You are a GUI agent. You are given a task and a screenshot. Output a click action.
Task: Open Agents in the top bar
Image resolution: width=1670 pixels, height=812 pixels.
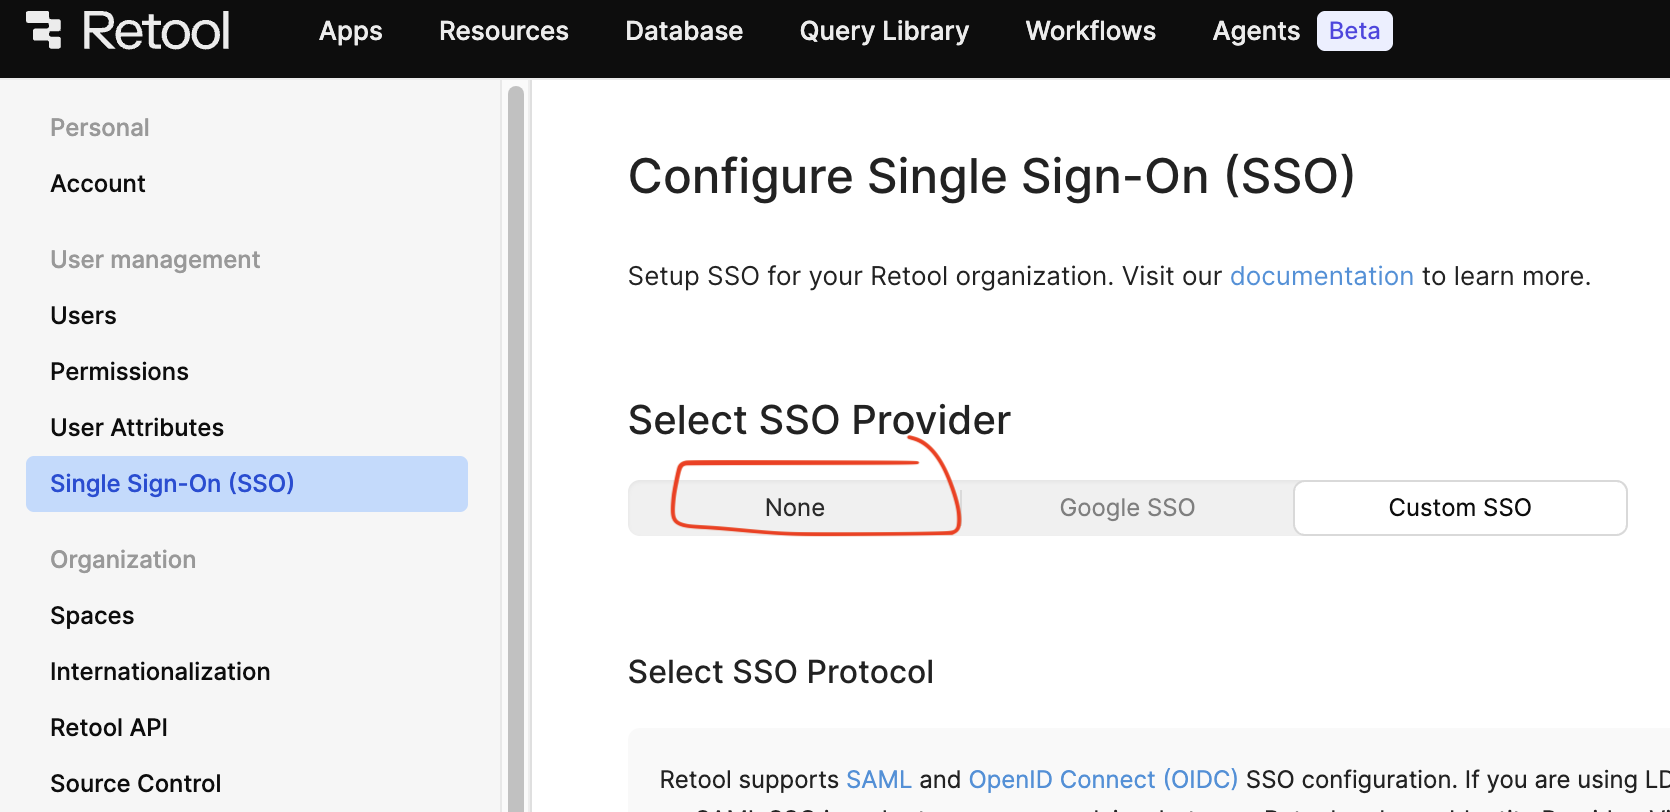(1256, 31)
